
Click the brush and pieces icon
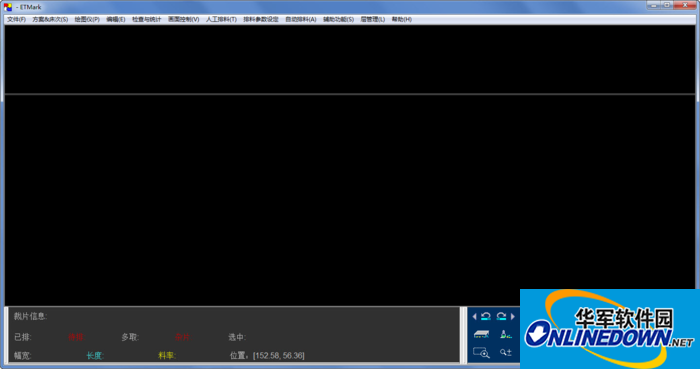pyautogui.click(x=506, y=334)
